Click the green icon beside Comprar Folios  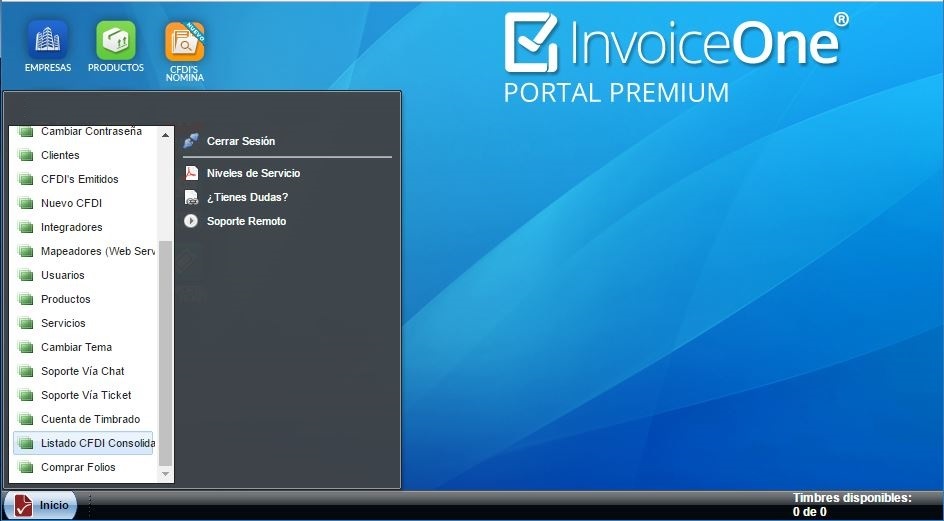tap(25, 467)
